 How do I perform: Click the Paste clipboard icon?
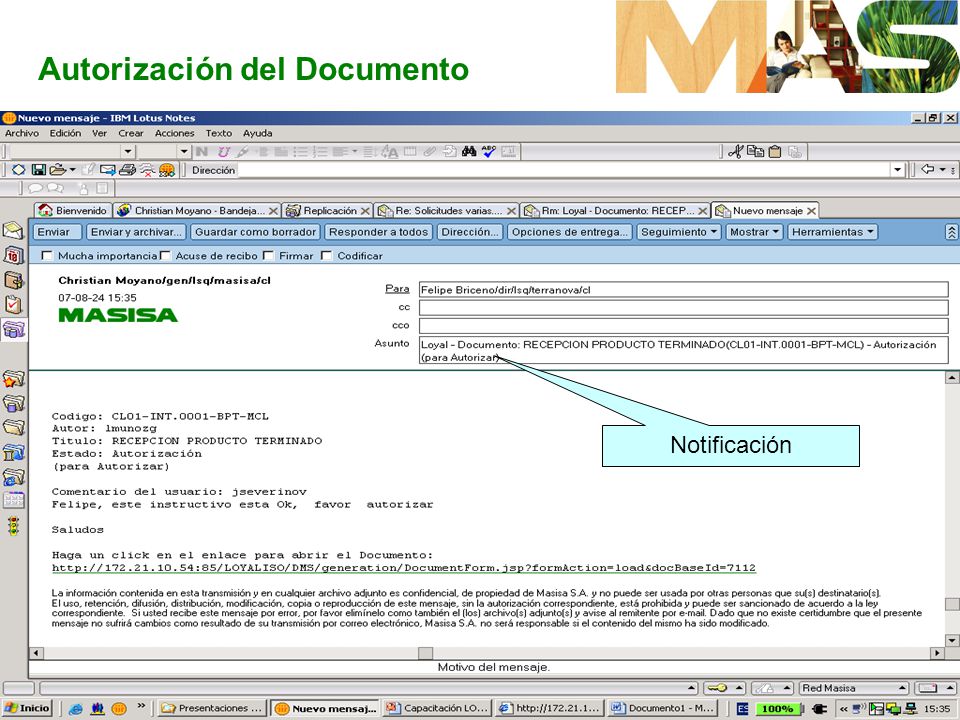(775, 151)
